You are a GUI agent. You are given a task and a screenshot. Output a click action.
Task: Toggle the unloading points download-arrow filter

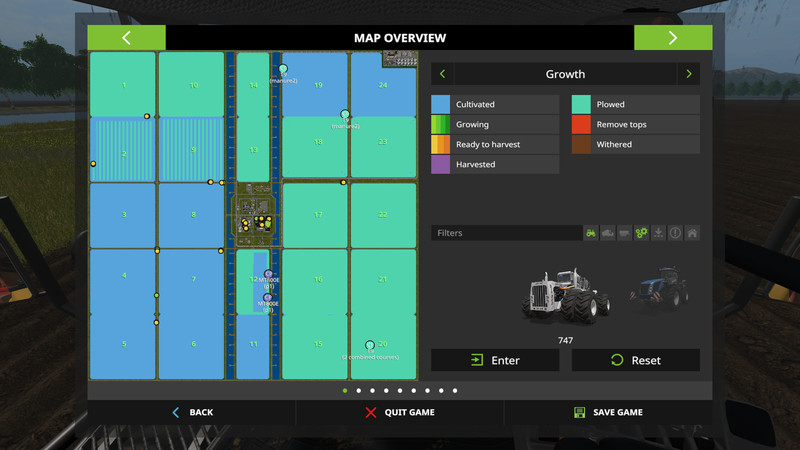(x=658, y=233)
